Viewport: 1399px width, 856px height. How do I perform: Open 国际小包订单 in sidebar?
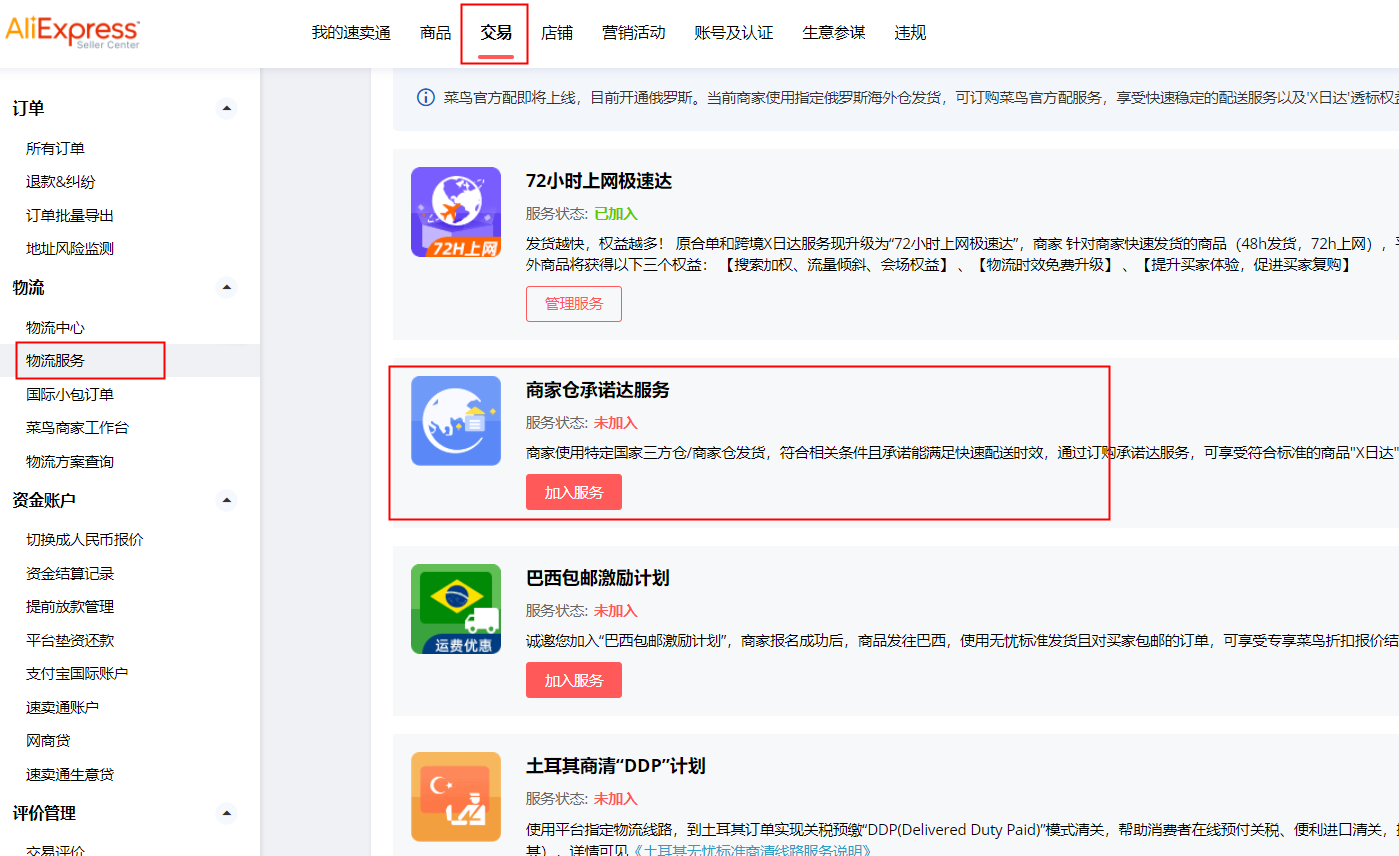(70, 394)
